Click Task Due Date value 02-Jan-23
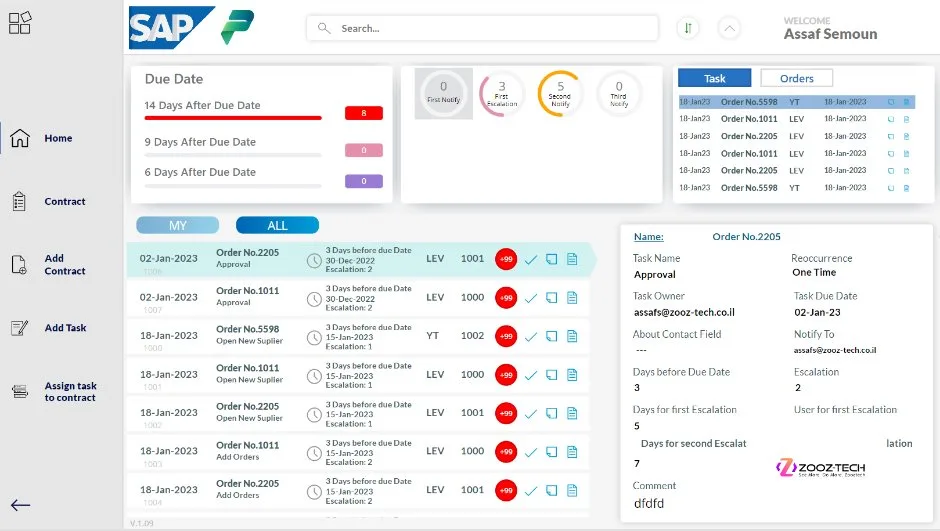940x531 pixels. [817, 312]
